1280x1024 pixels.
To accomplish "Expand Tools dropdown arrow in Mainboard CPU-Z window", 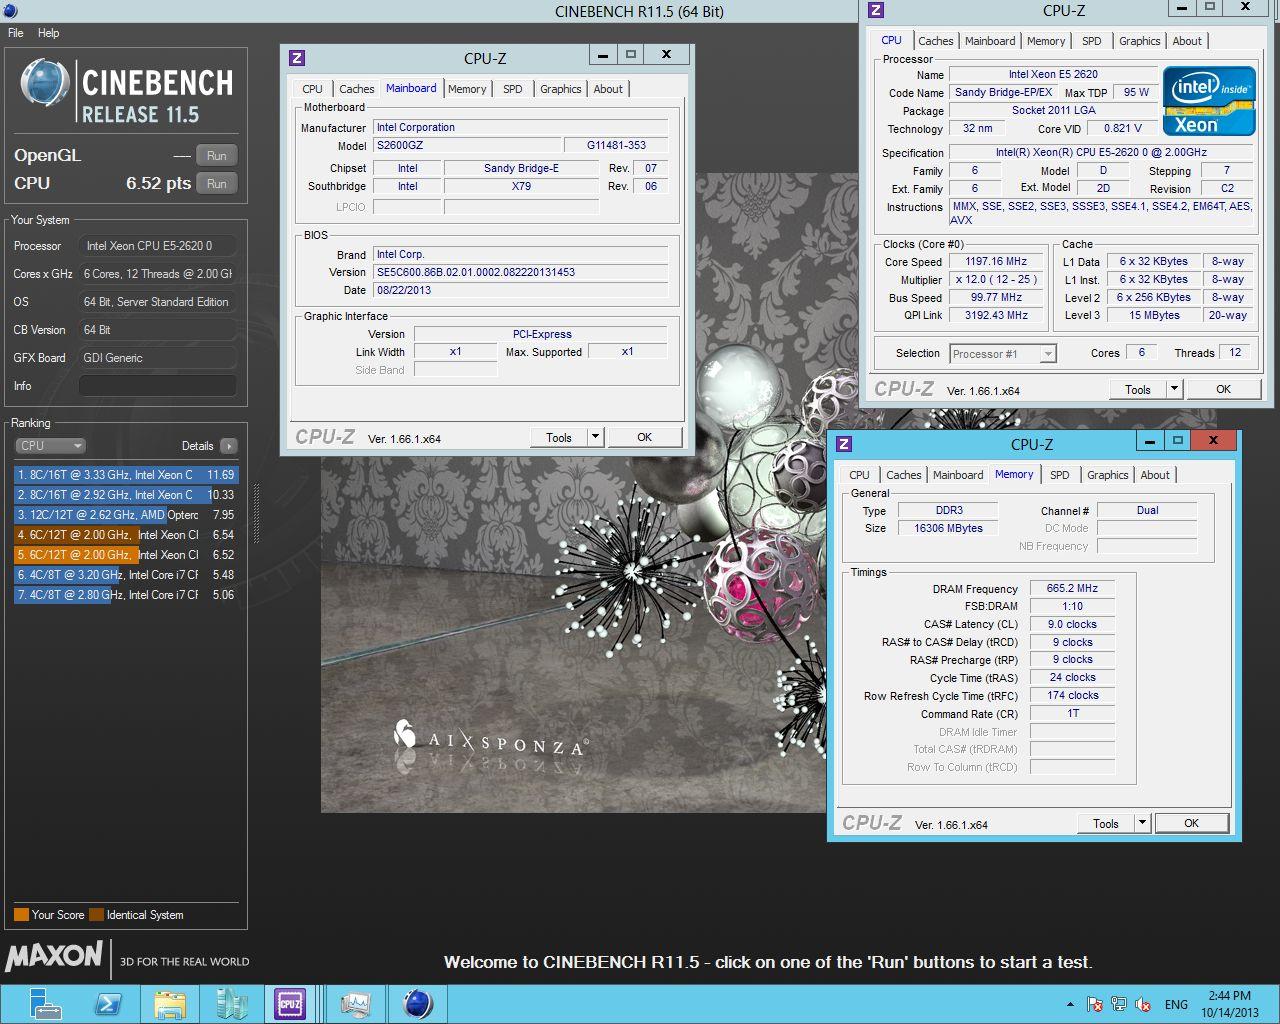I will coord(595,437).
